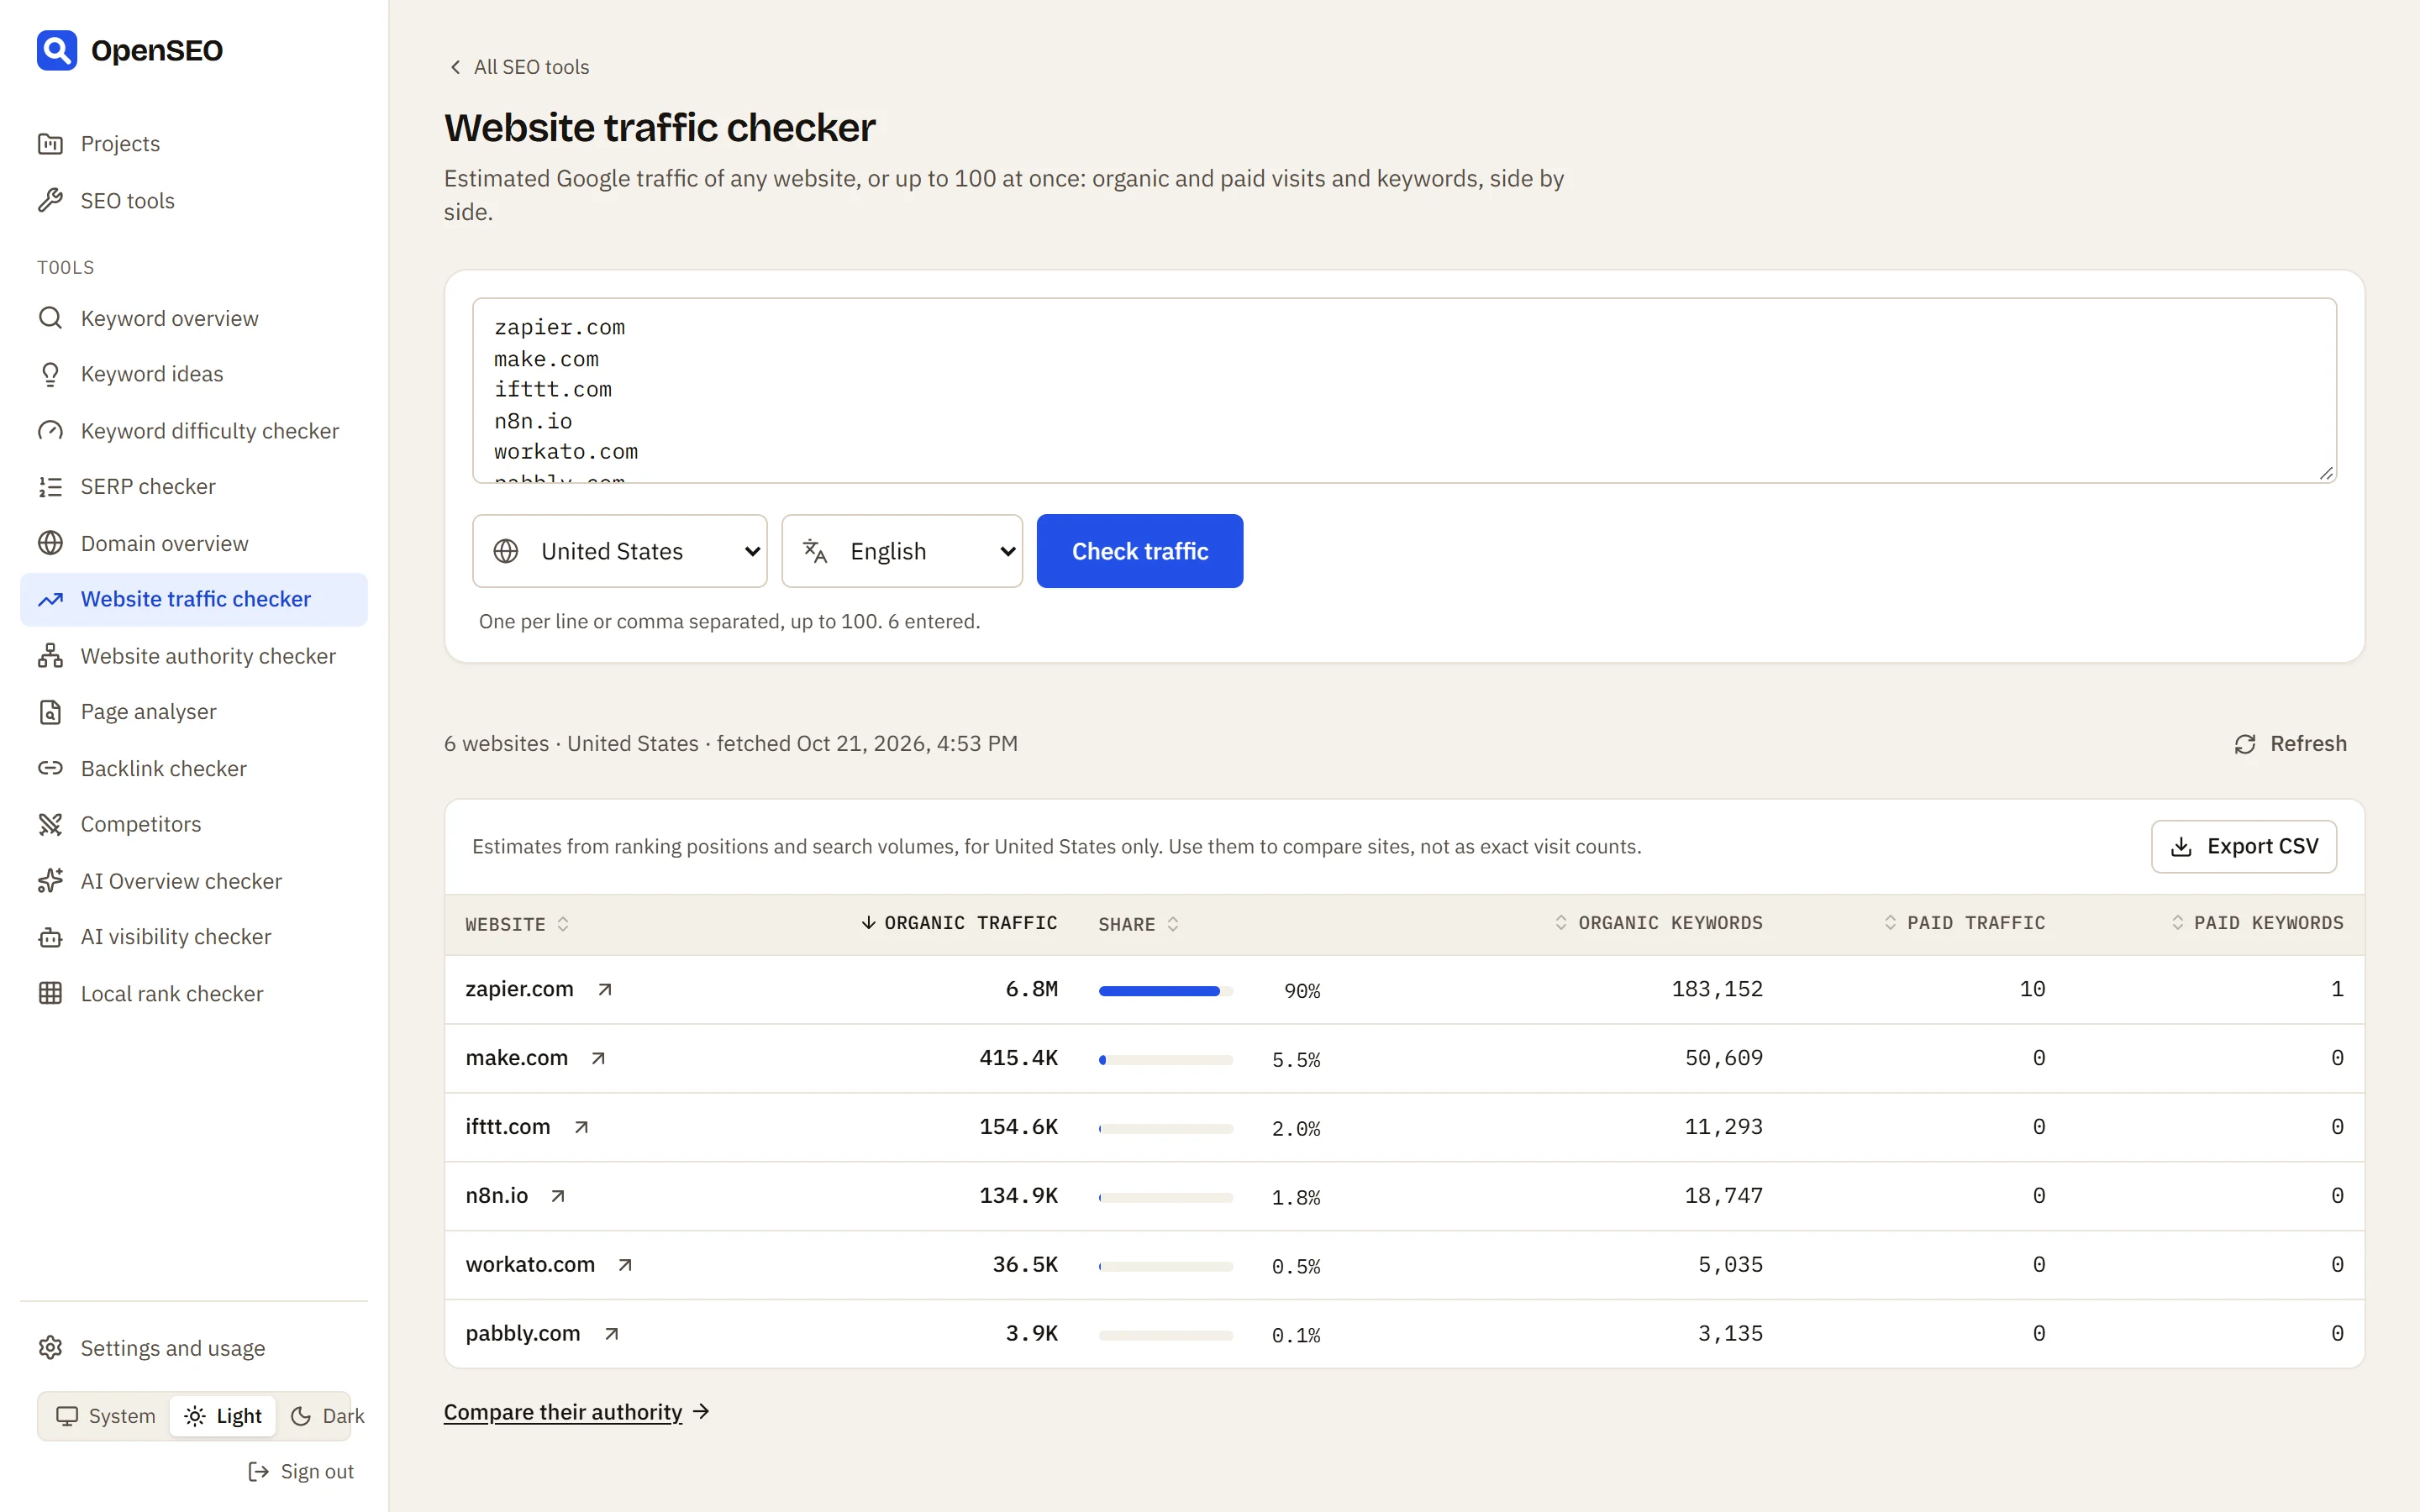
Task: Open external link icon next to workato.com
Action: pyautogui.click(x=625, y=1265)
